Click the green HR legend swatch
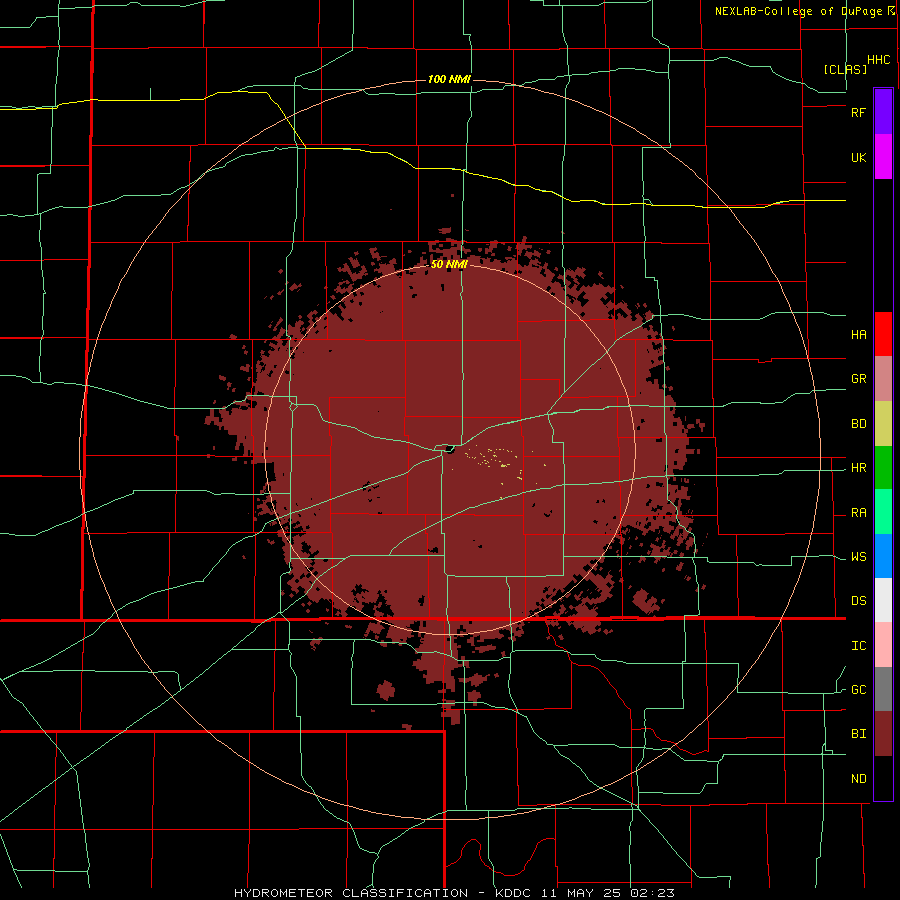The height and width of the screenshot is (900, 900). tap(883, 468)
